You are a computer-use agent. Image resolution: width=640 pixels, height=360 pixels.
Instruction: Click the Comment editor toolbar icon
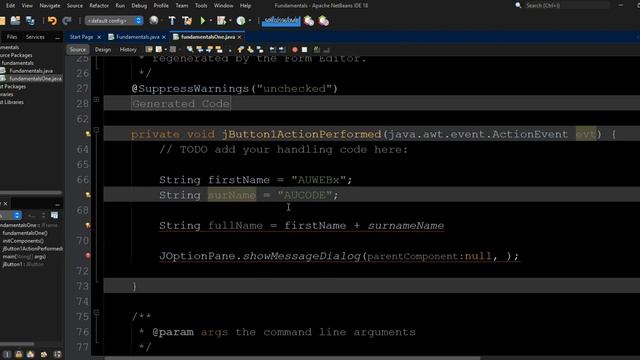click(317, 50)
